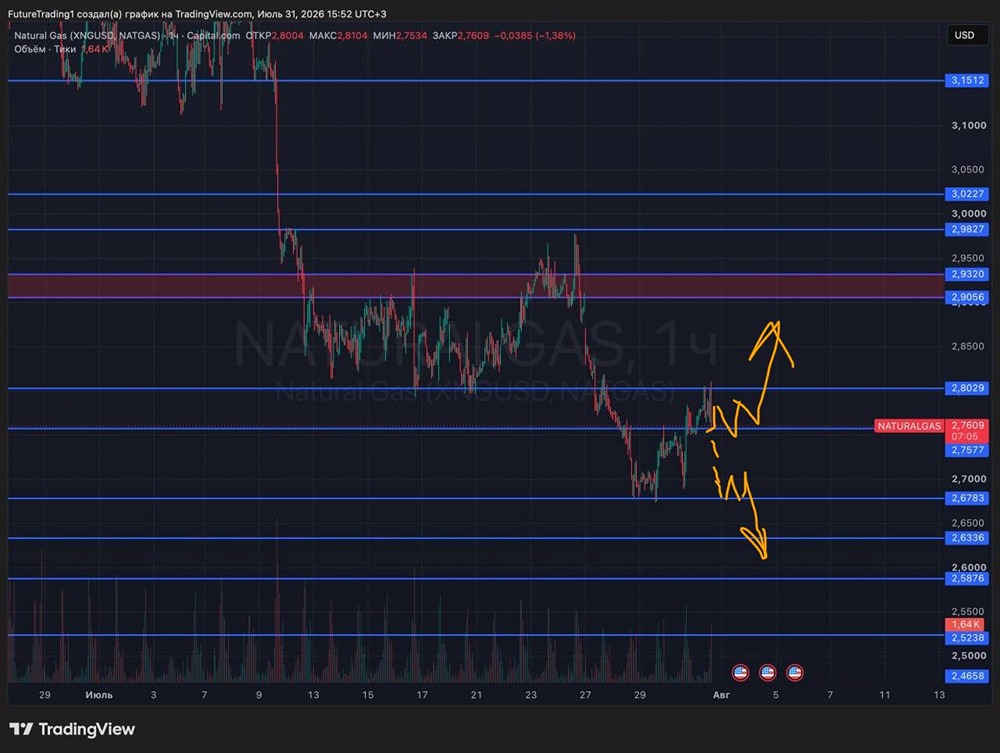Click the 2,9056 zone lower boundary label

click(967, 297)
